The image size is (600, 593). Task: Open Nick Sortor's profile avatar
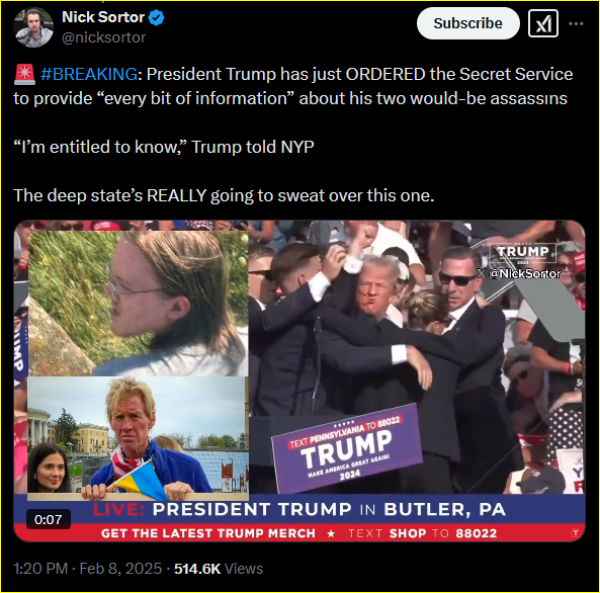[33, 28]
